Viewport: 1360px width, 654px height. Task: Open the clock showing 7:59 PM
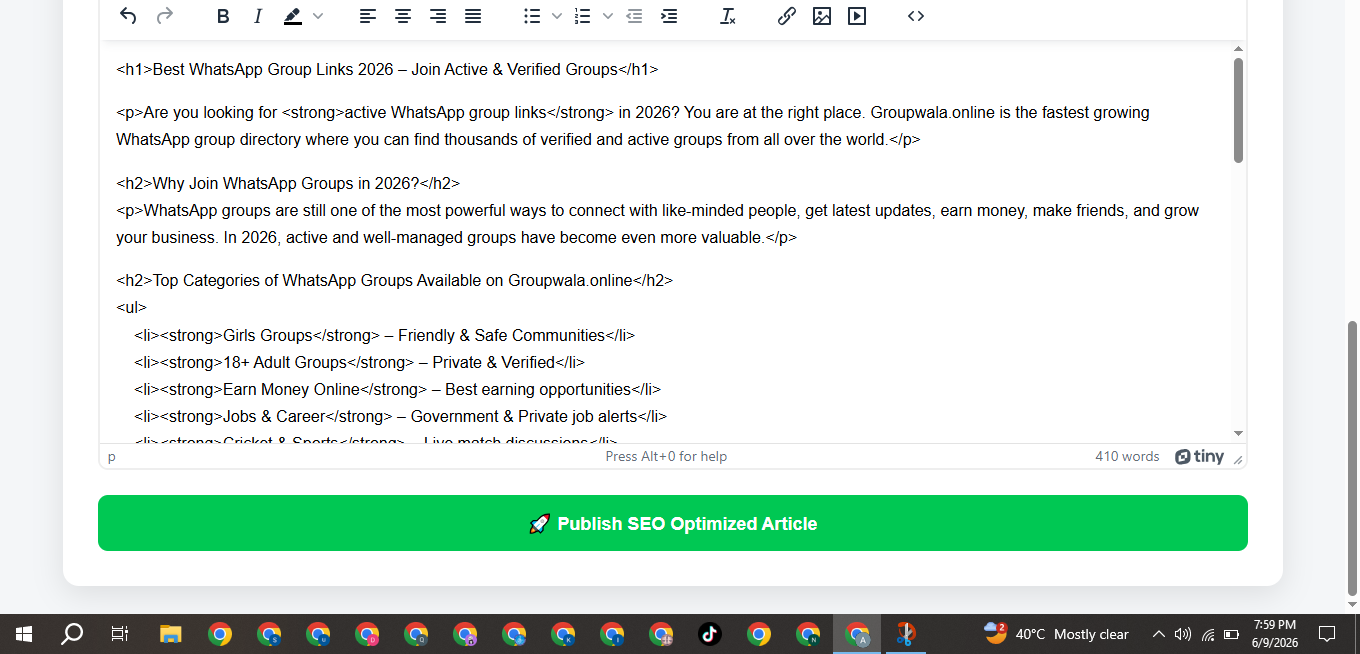1274,634
